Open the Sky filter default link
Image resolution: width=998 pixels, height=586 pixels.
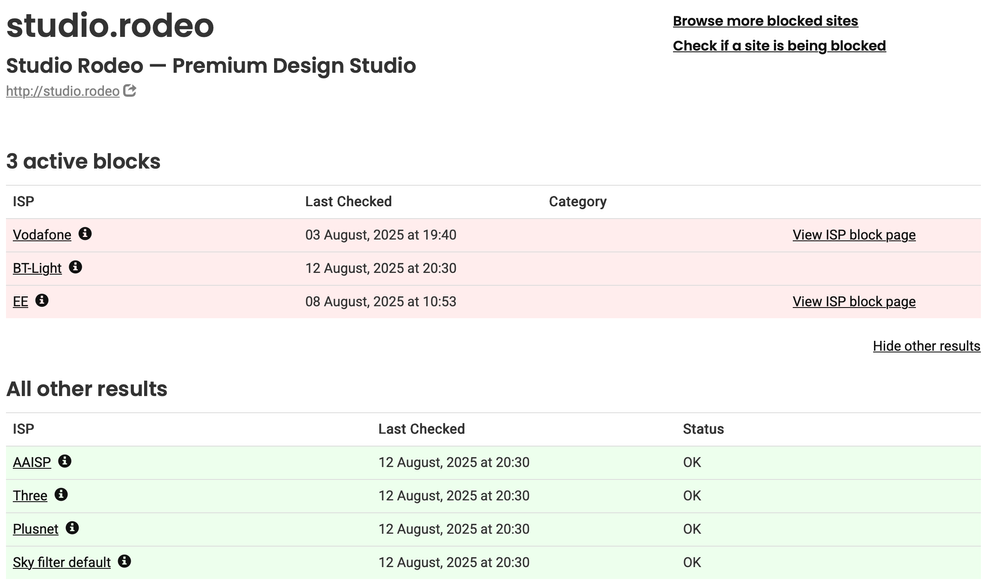(x=61, y=562)
